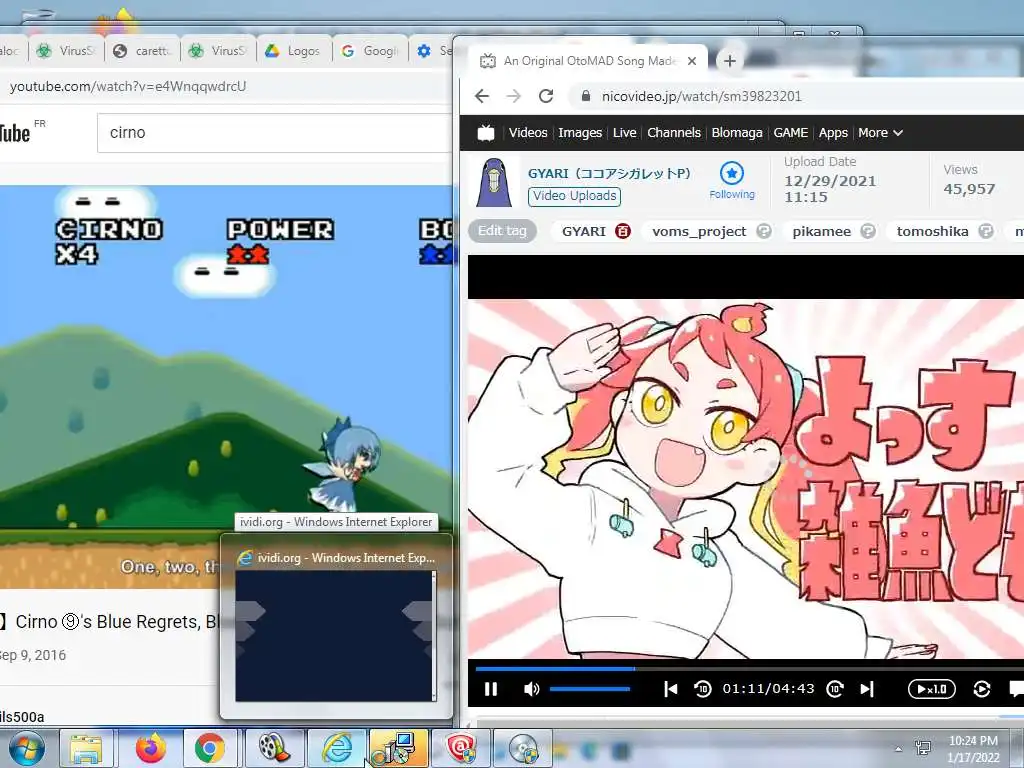The image size is (1024, 768).
Task: Skip to the next video in player
Action: pyautogui.click(x=867, y=689)
